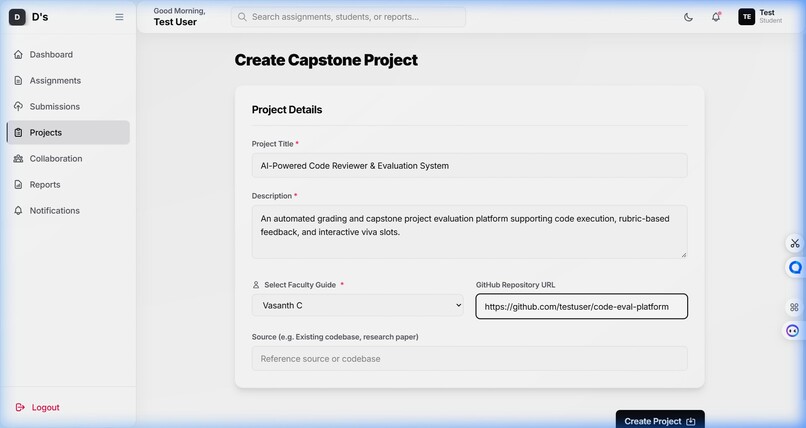The width and height of the screenshot is (806, 428).
Task: Click the Reports file icon
Action: point(19,184)
